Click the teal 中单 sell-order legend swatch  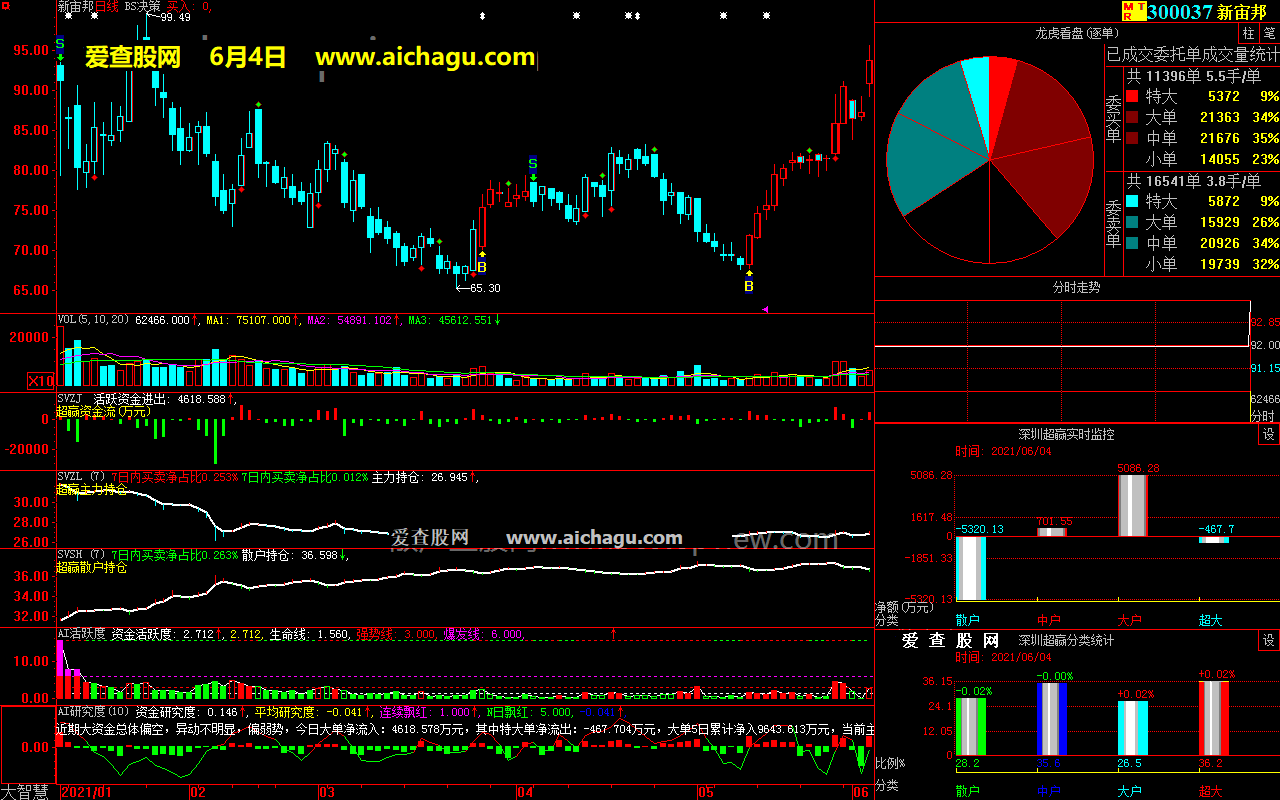coord(1132,243)
